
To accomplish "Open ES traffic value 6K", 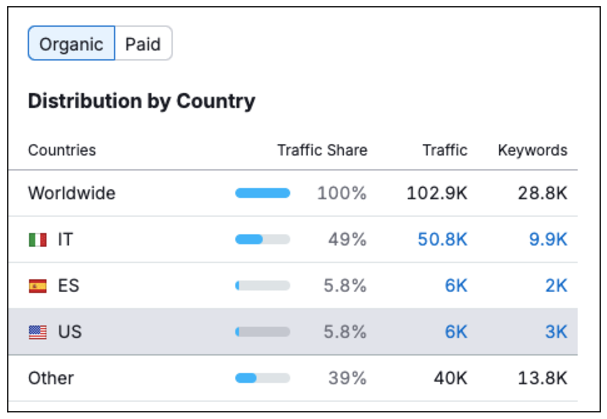I will 456,286.
